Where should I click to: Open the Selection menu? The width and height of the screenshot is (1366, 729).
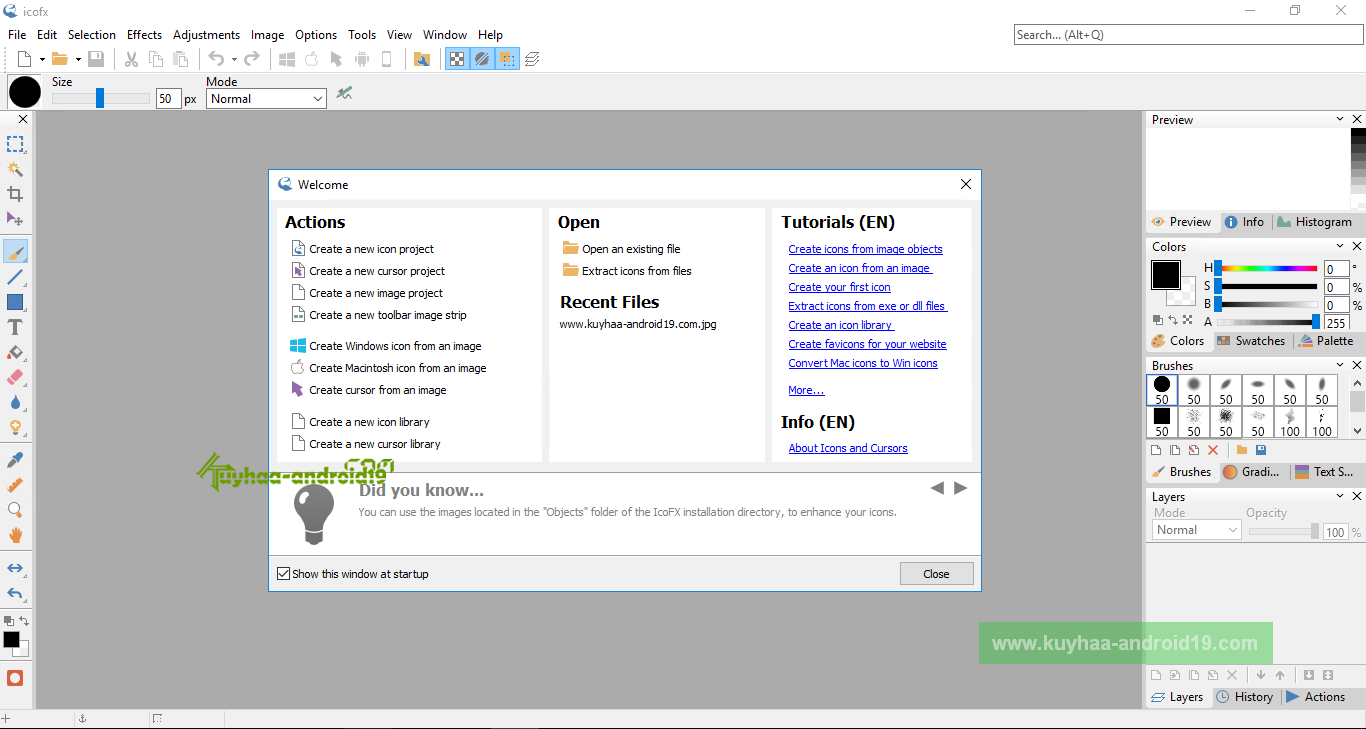tap(92, 34)
